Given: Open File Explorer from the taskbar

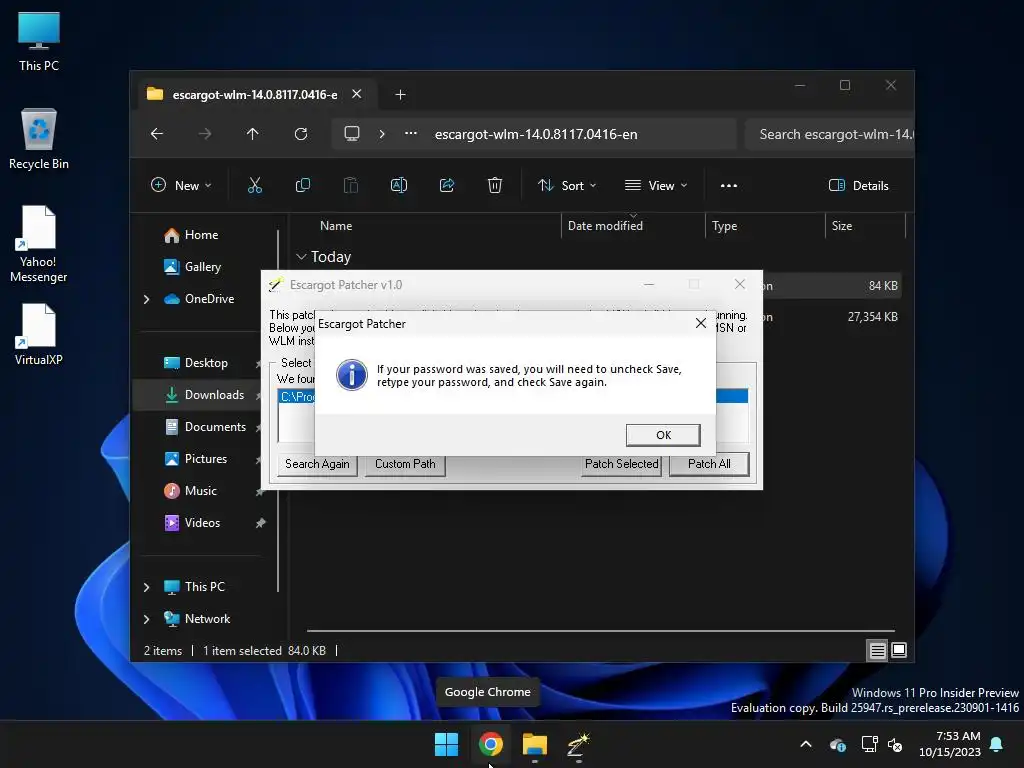Looking at the screenshot, I should [534, 744].
